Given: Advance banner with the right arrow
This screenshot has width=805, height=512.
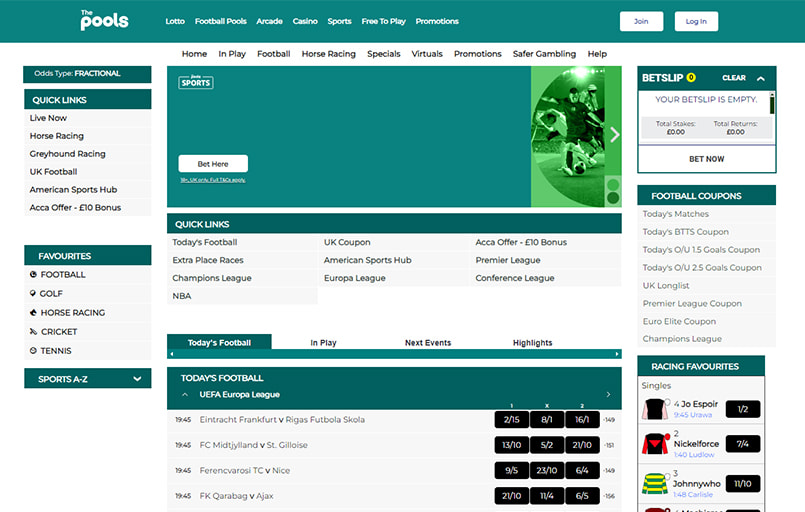Looking at the screenshot, I should (615, 135).
